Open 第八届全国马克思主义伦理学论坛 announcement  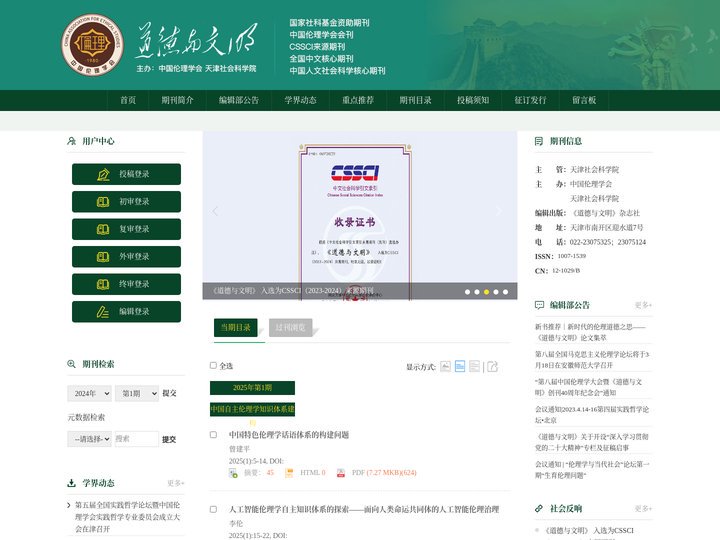click(x=592, y=360)
